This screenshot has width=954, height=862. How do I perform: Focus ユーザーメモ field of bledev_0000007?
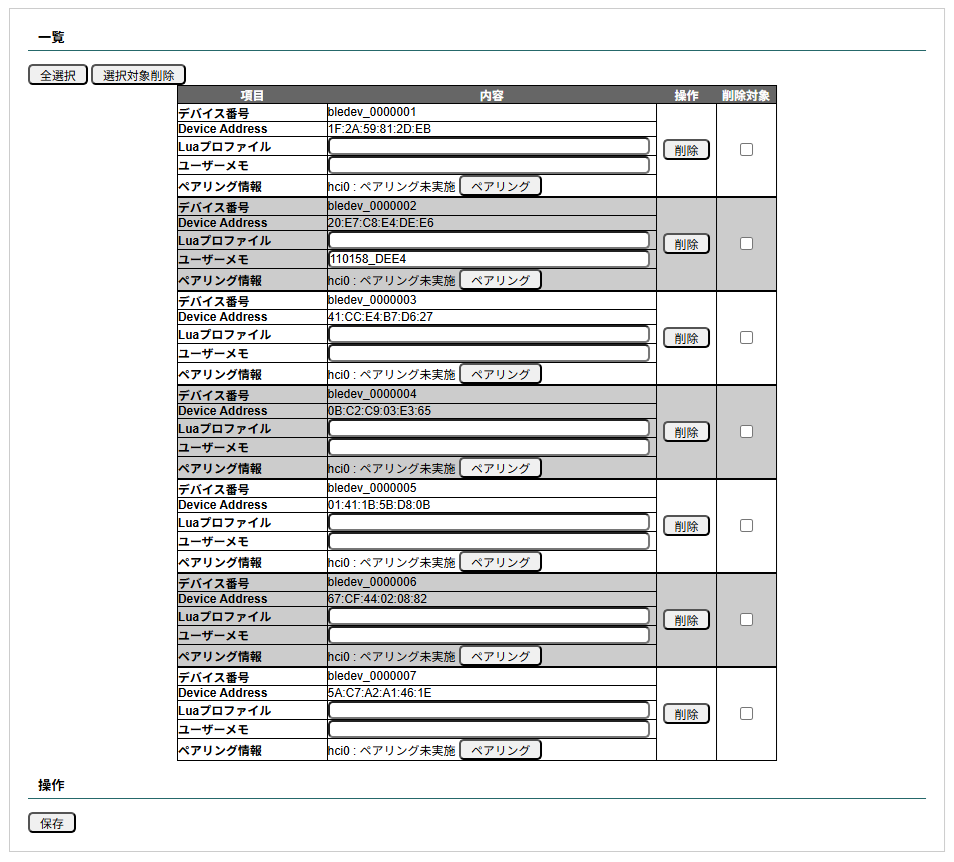point(489,729)
